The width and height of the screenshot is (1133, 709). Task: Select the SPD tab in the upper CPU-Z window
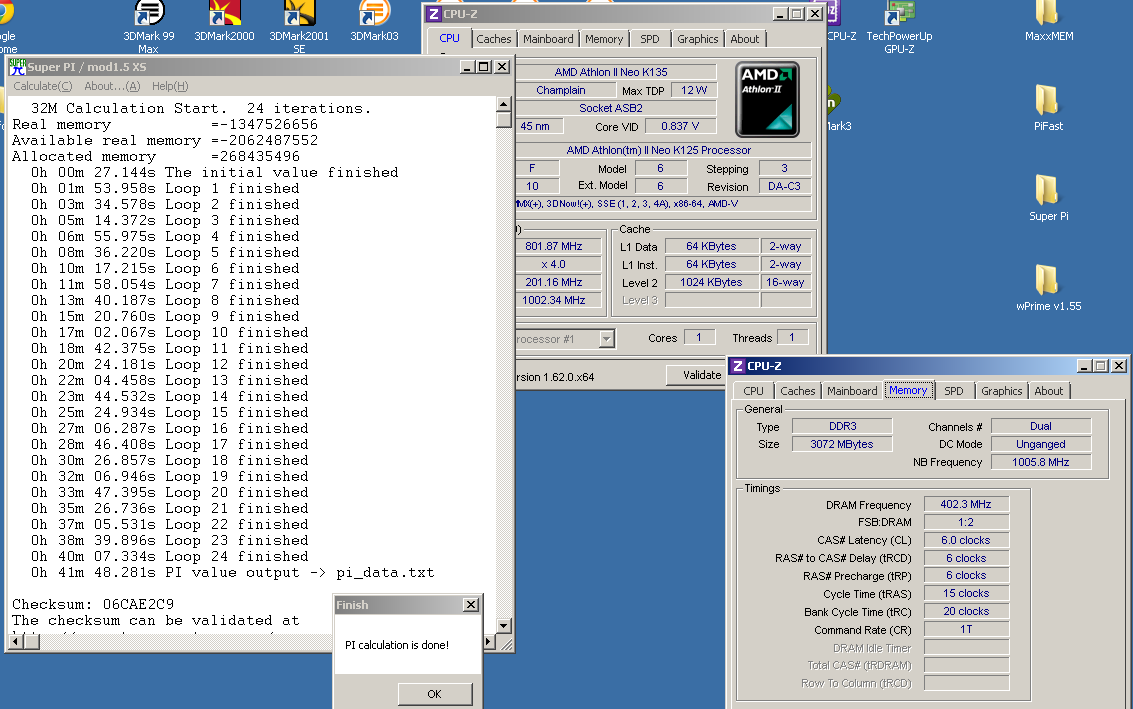coord(650,39)
